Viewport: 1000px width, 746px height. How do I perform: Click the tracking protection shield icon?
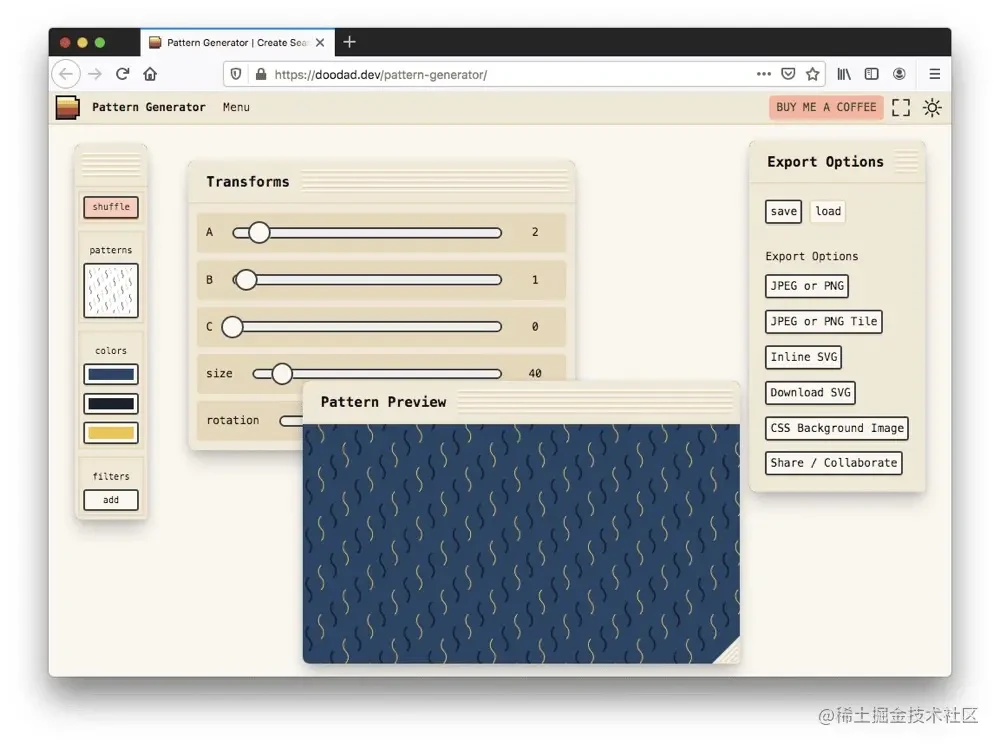236,74
